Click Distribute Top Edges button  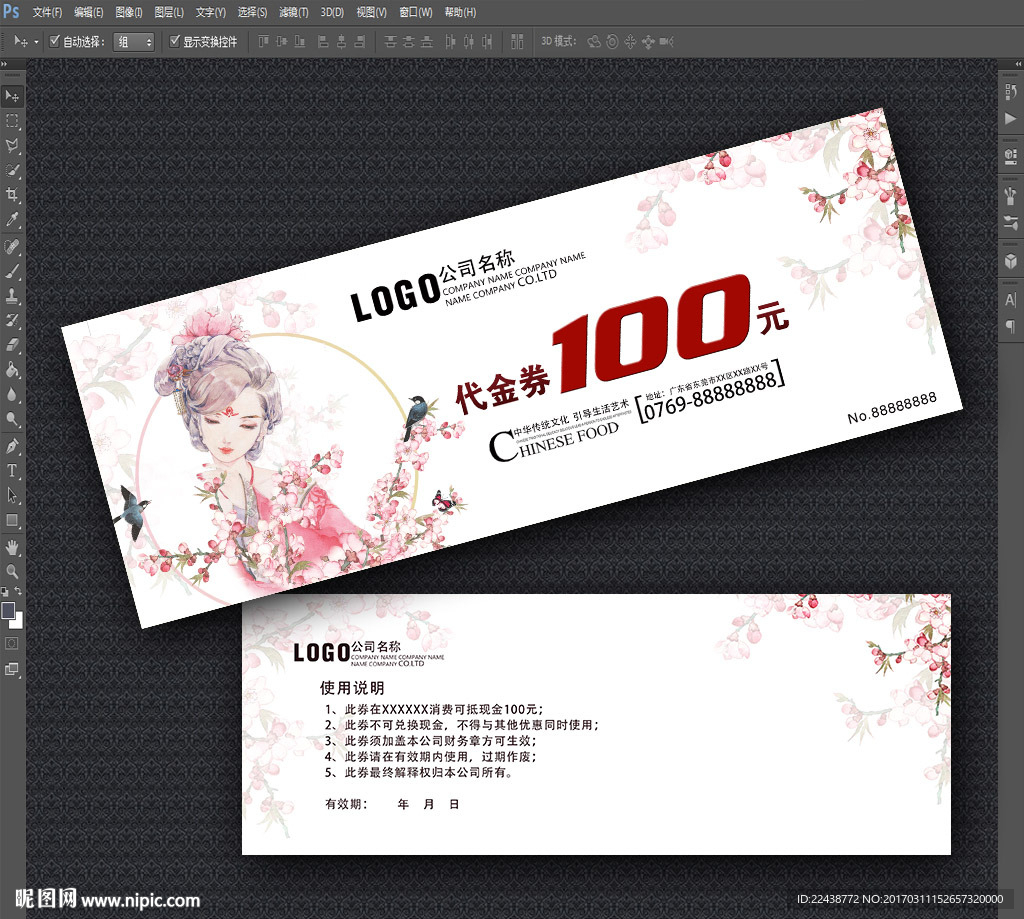(x=391, y=42)
